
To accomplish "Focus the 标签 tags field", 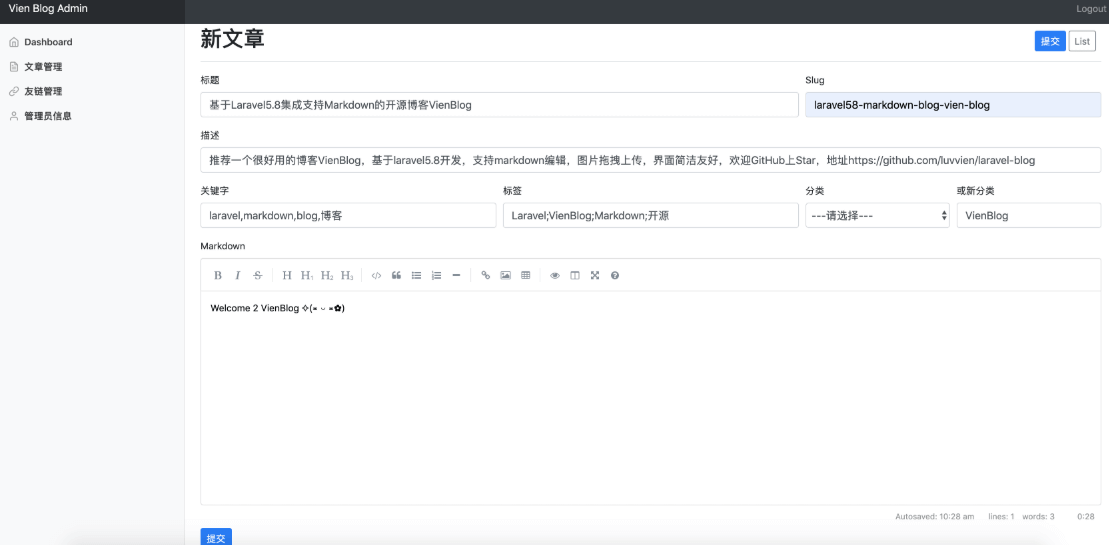I will tap(651, 216).
